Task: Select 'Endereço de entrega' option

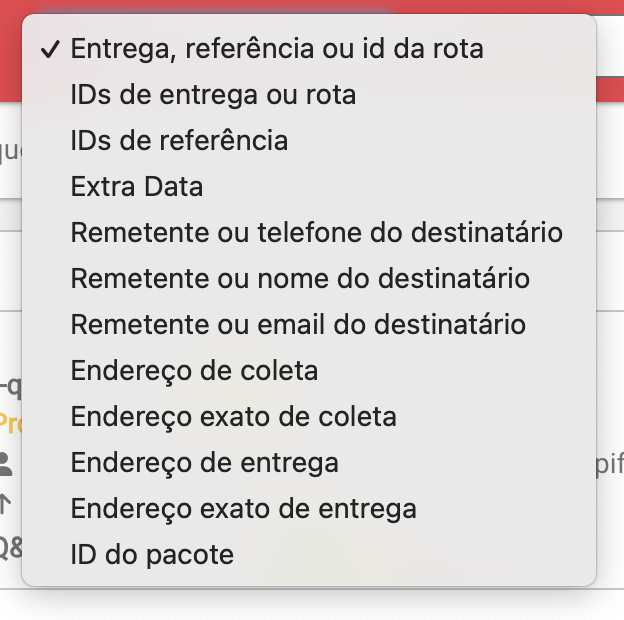Action: click(x=309, y=463)
